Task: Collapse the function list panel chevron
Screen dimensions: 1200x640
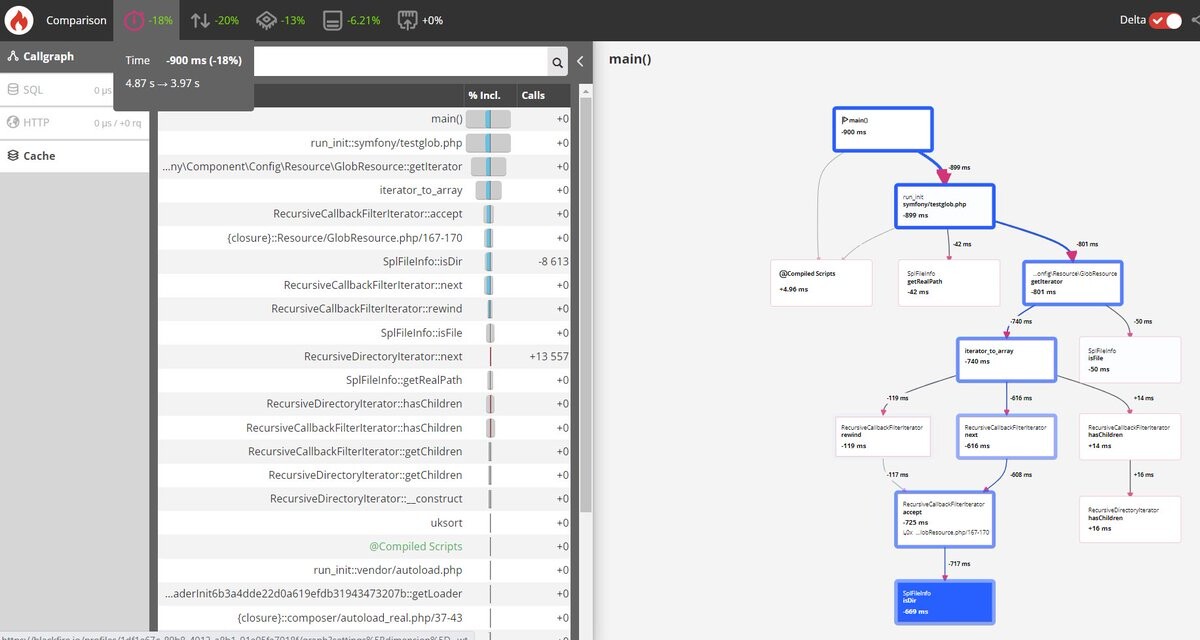Action: click(581, 62)
